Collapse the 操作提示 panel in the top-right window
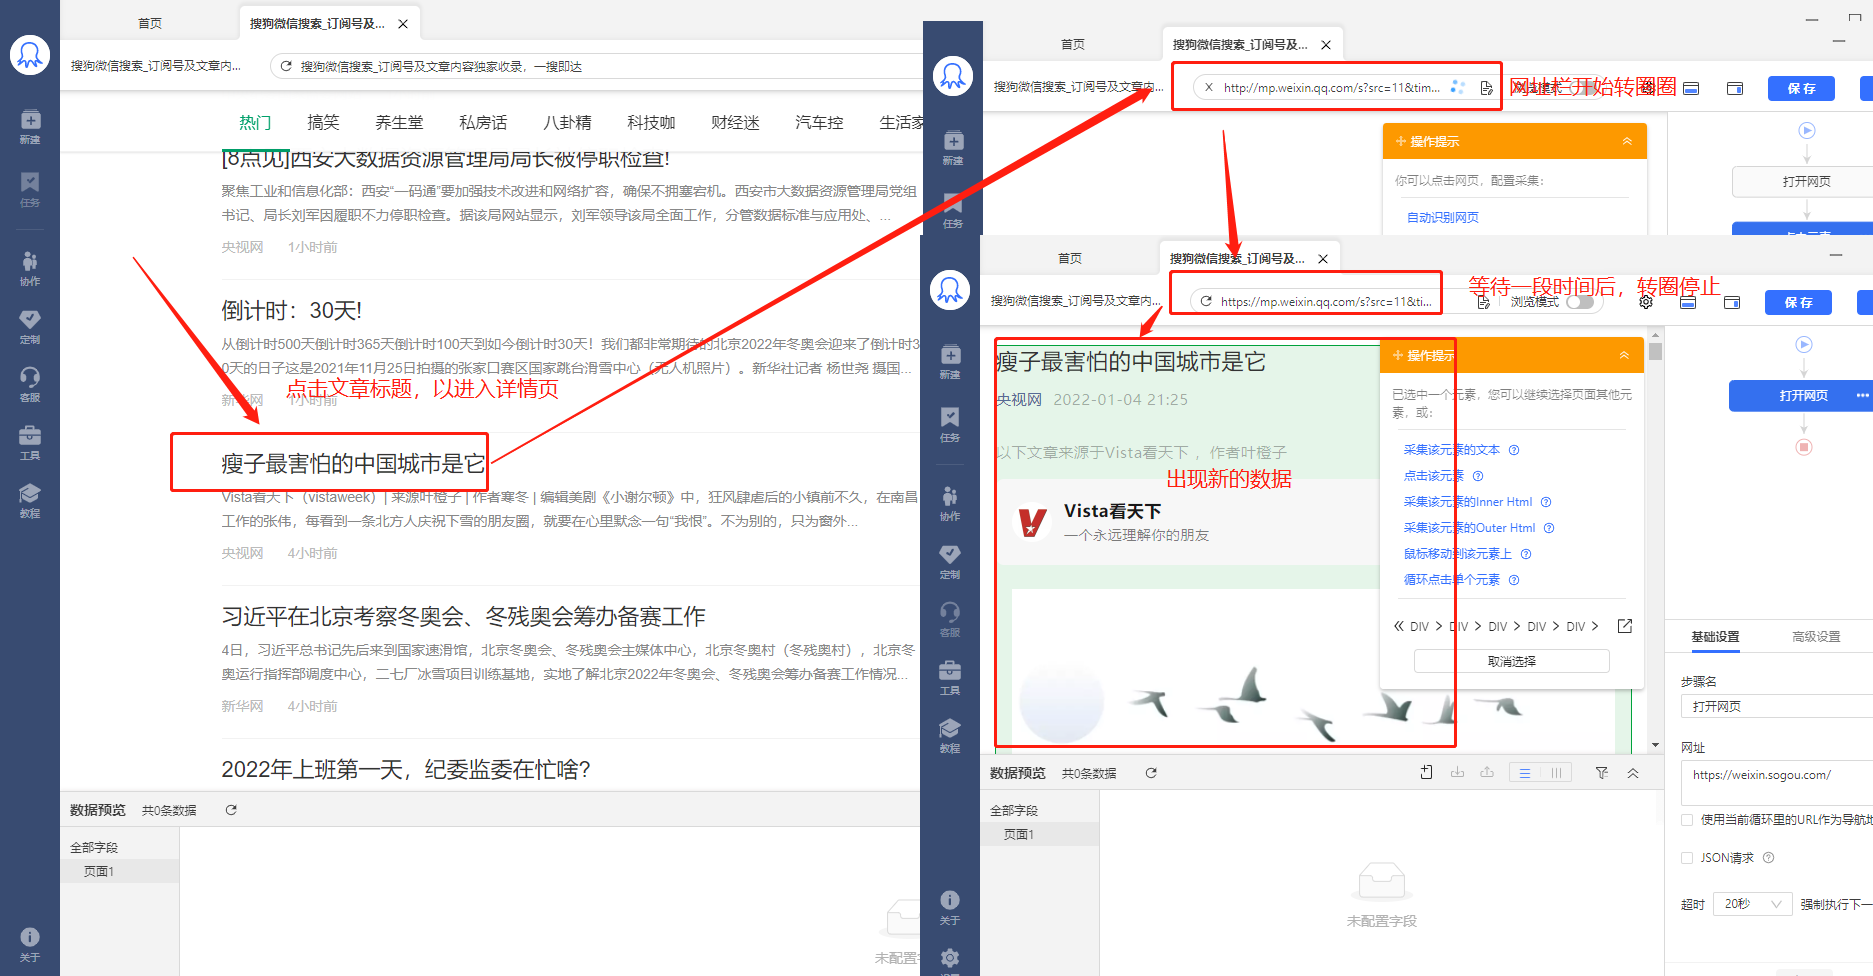This screenshot has height=976, width=1873. click(x=1627, y=141)
